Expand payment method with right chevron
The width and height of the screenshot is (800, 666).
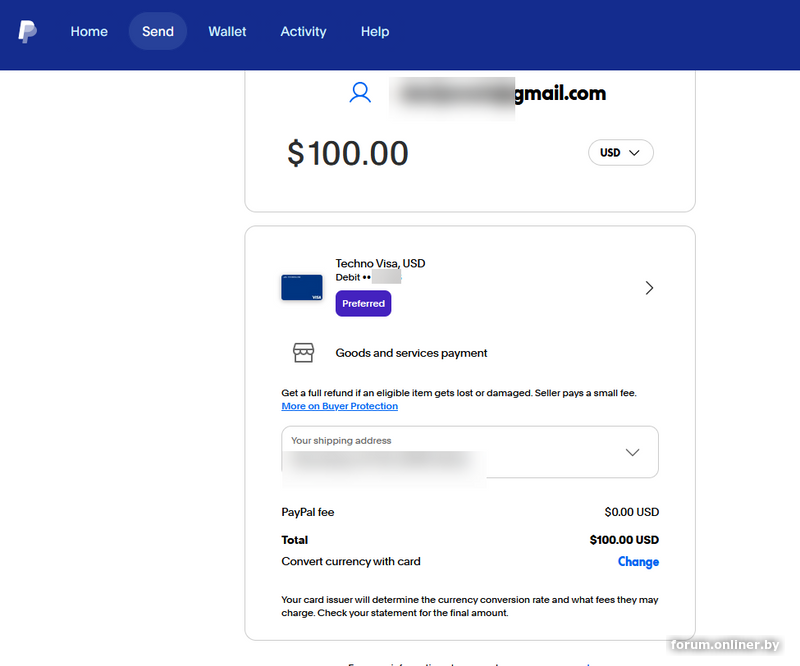coord(649,288)
